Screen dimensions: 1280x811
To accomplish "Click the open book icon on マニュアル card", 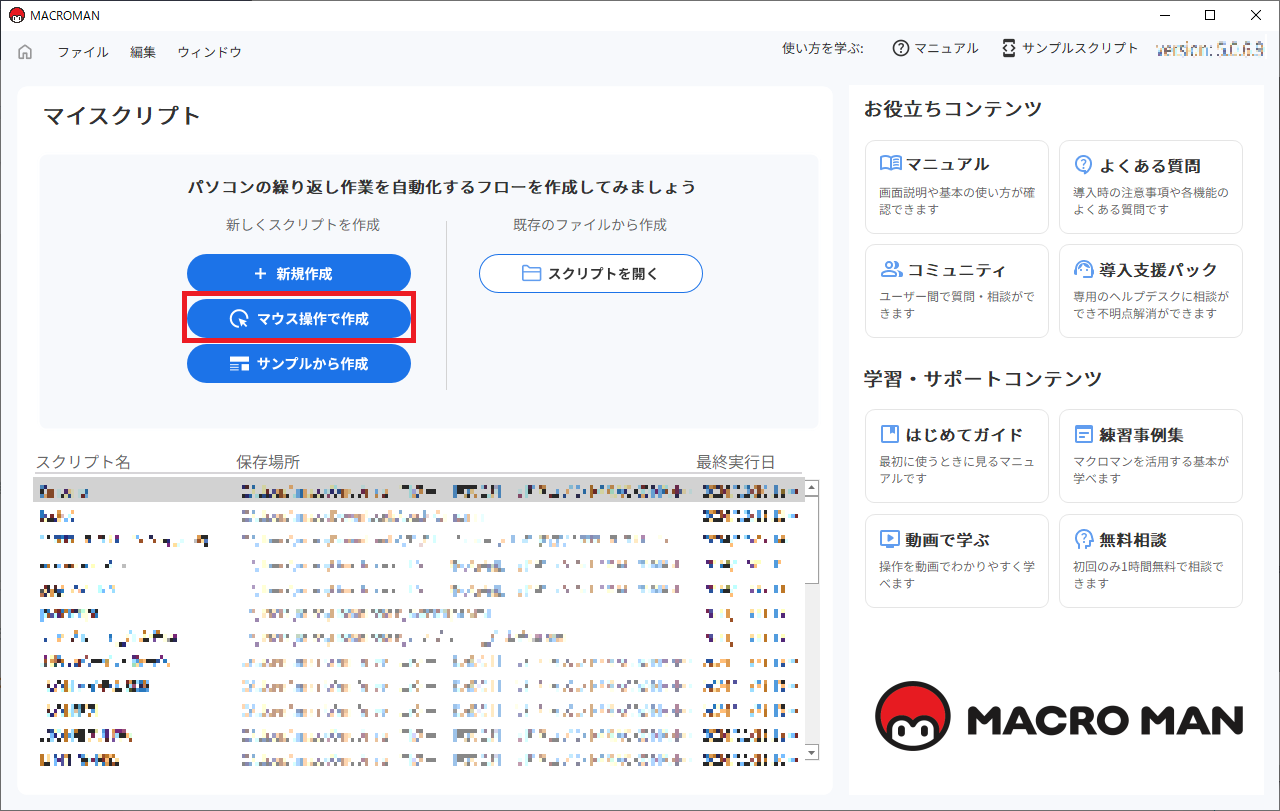I will (890, 164).
